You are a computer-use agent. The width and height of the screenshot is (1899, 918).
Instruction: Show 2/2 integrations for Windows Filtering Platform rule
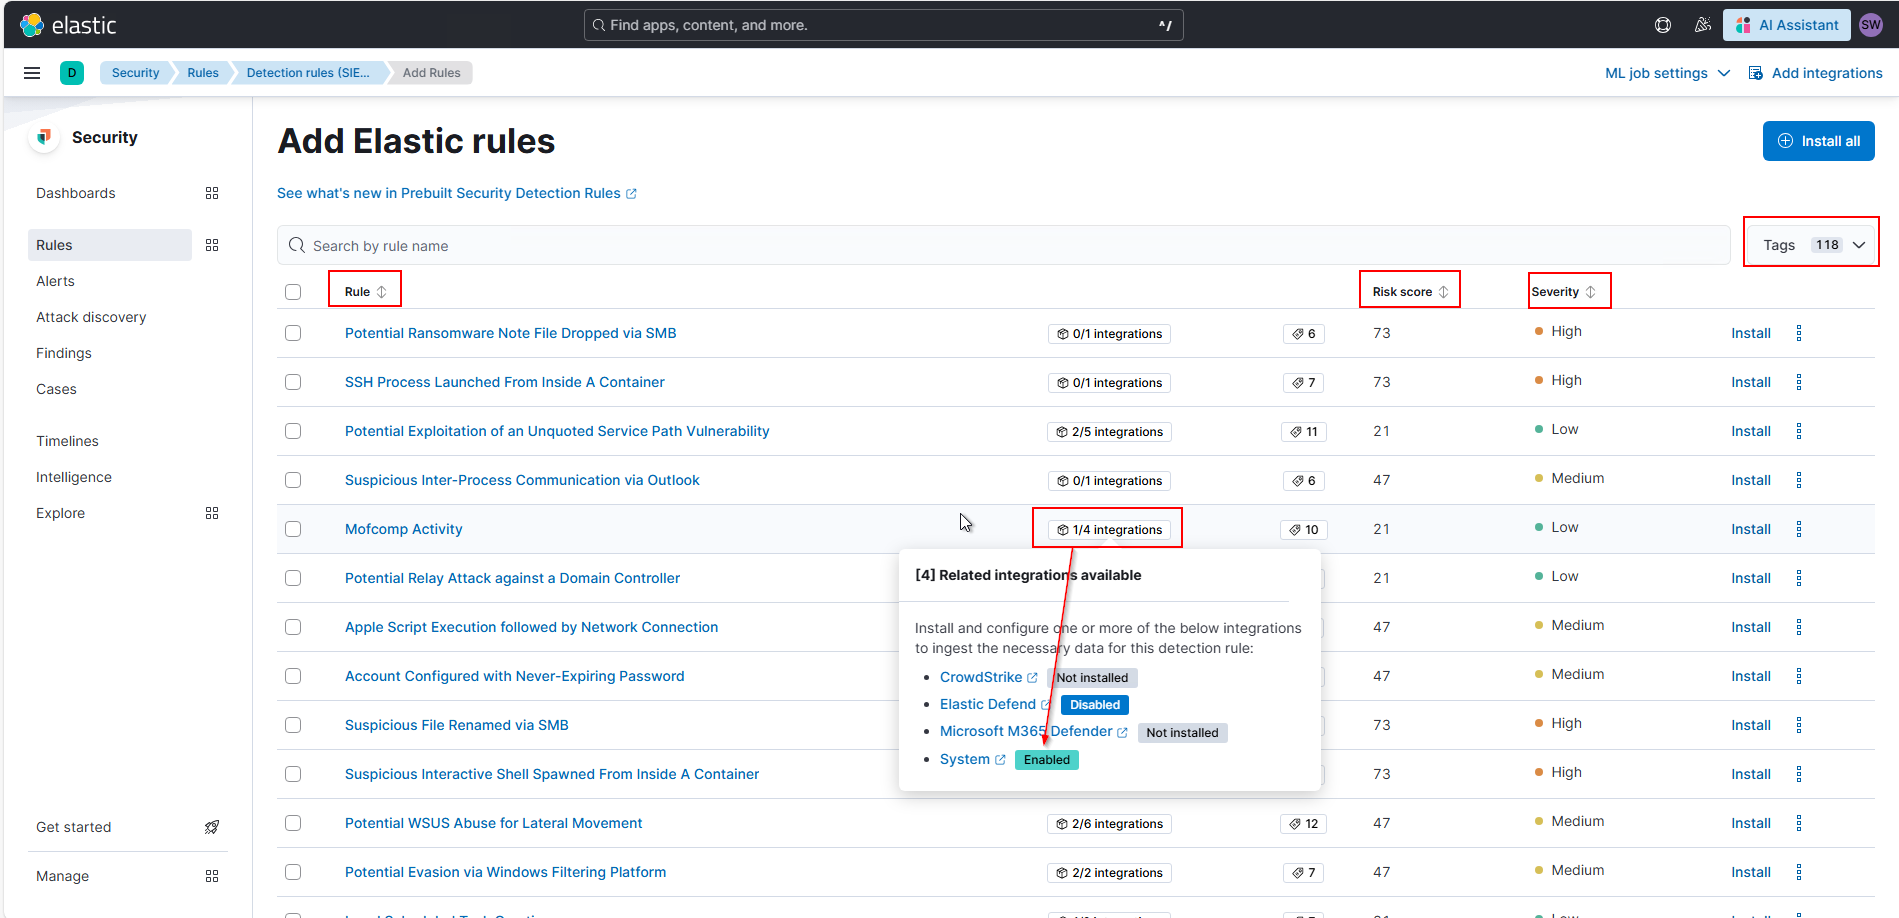[1109, 873]
